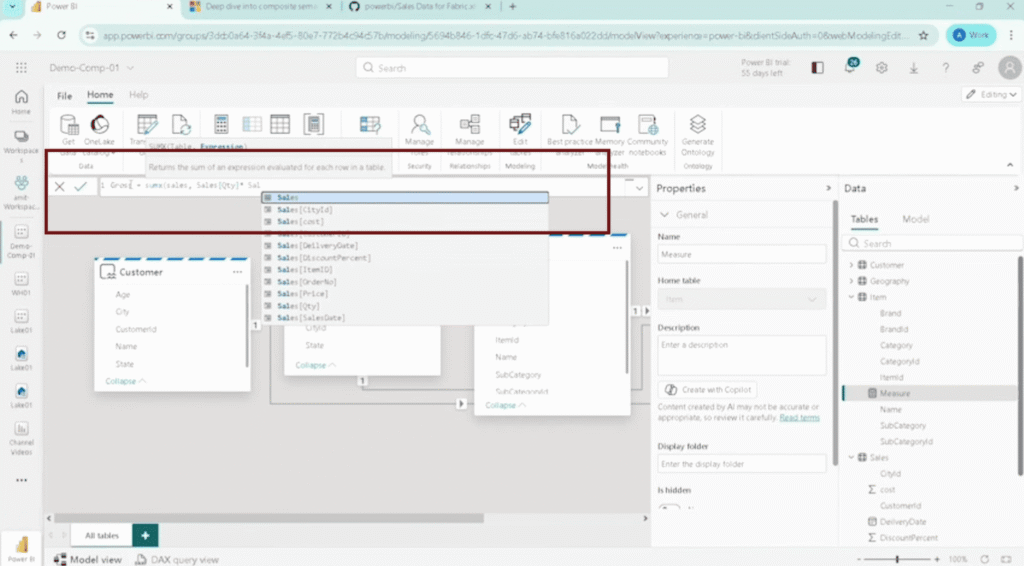Bookmark the page with the star icon
The width and height of the screenshot is (1024, 566).
[923, 36]
